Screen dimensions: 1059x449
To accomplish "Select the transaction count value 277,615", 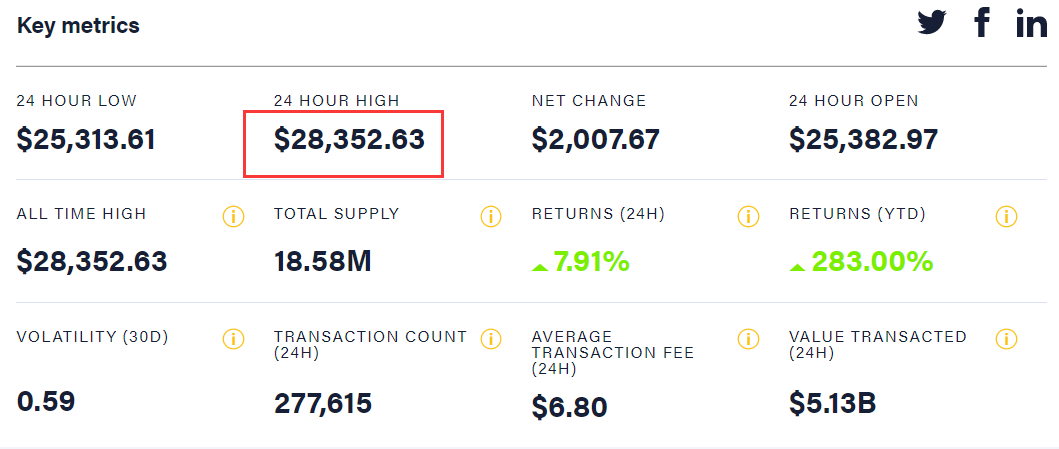I will 323,403.
